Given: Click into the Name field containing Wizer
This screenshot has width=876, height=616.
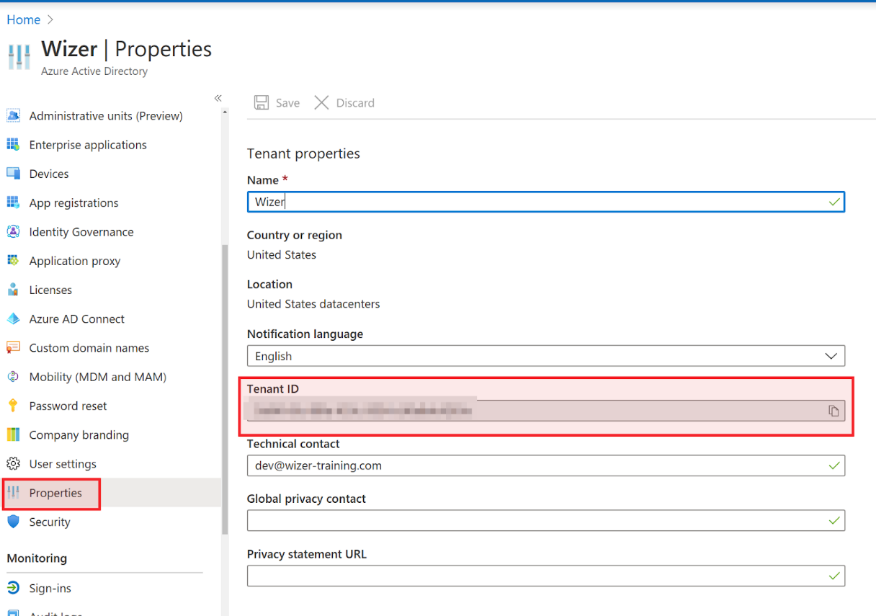Looking at the screenshot, I should coord(546,202).
